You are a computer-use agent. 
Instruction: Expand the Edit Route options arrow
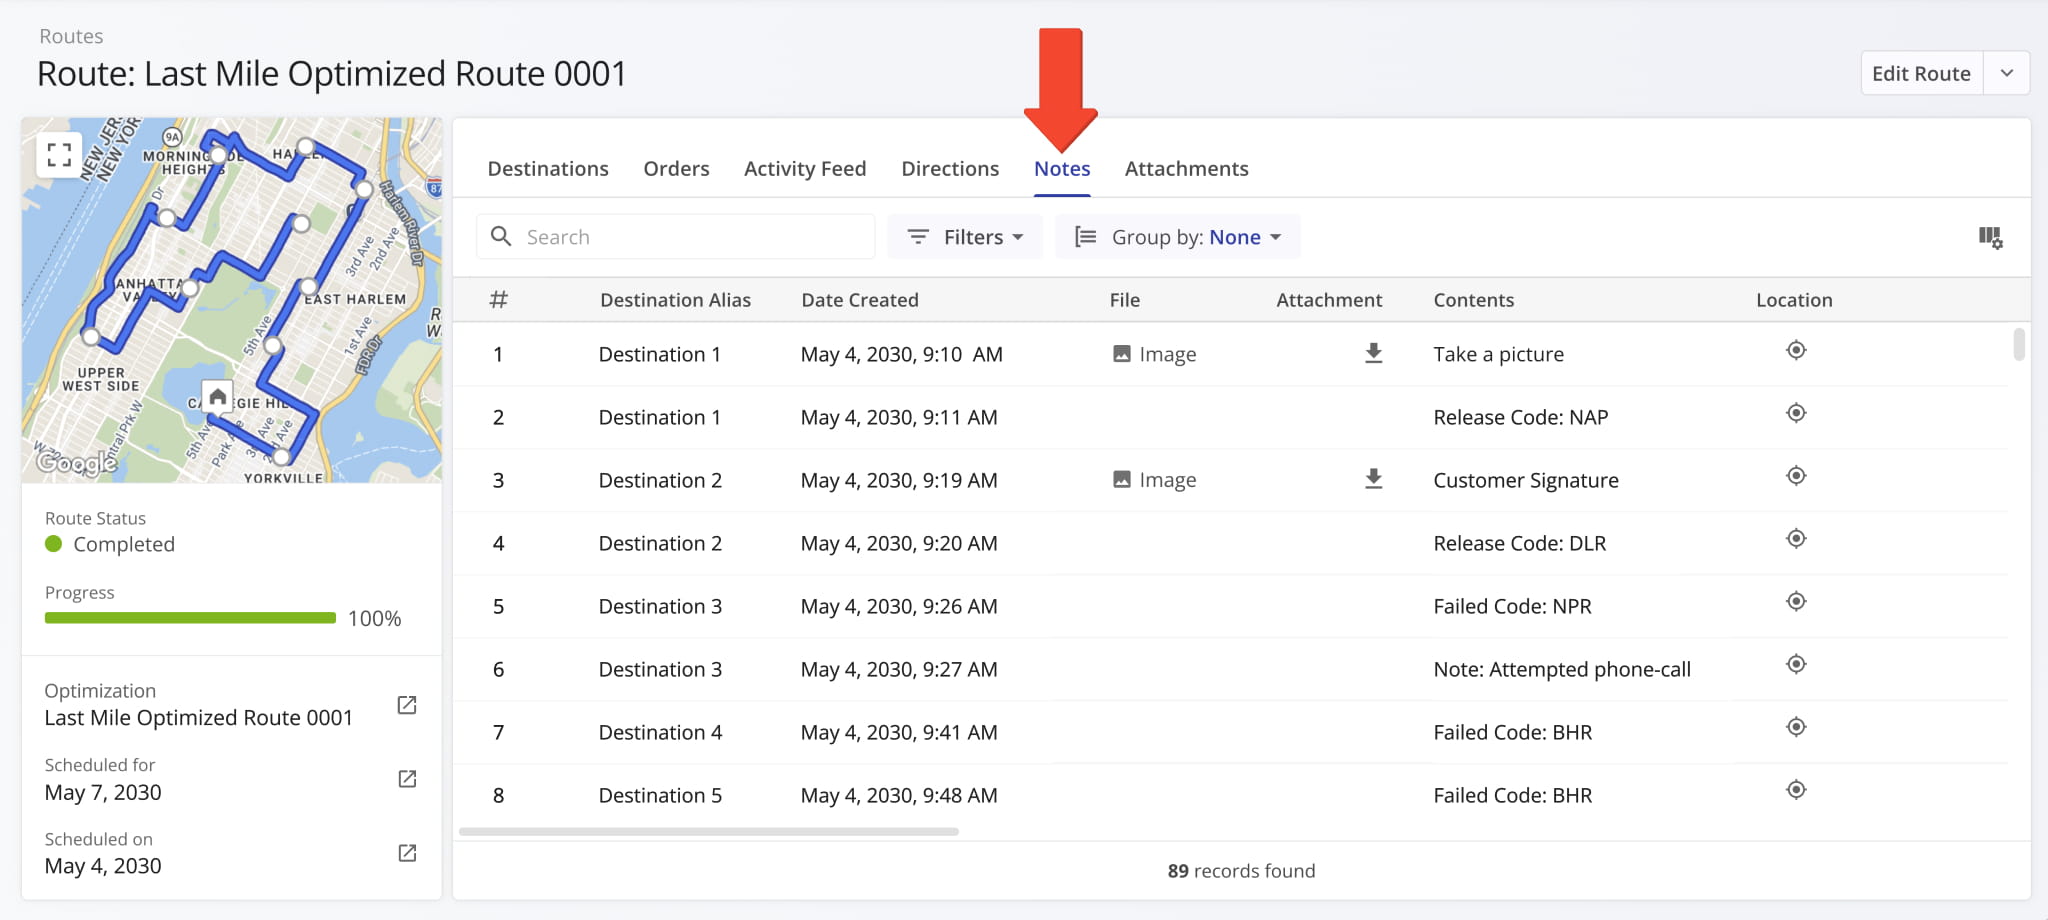coord(2006,73)
